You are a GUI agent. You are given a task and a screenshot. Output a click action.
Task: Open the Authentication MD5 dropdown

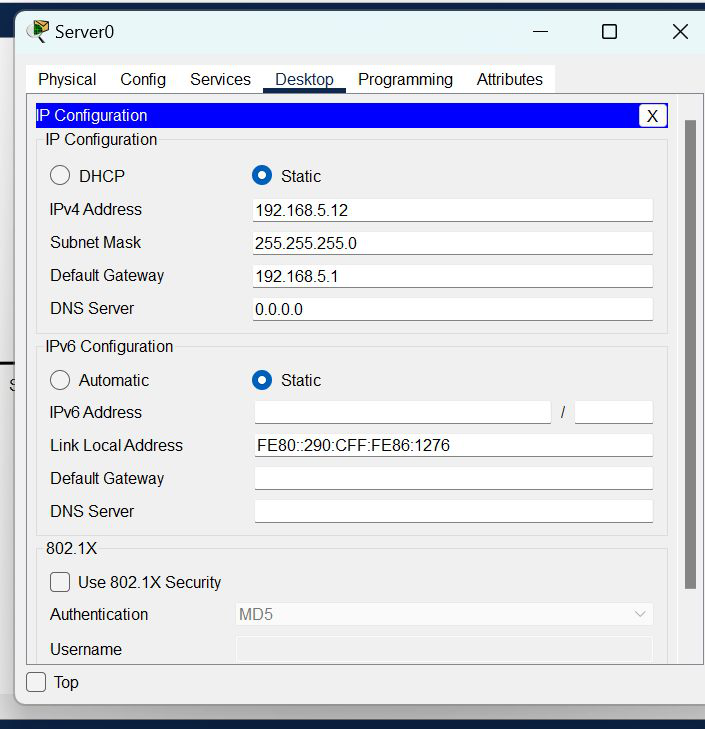tap(444, 614)
